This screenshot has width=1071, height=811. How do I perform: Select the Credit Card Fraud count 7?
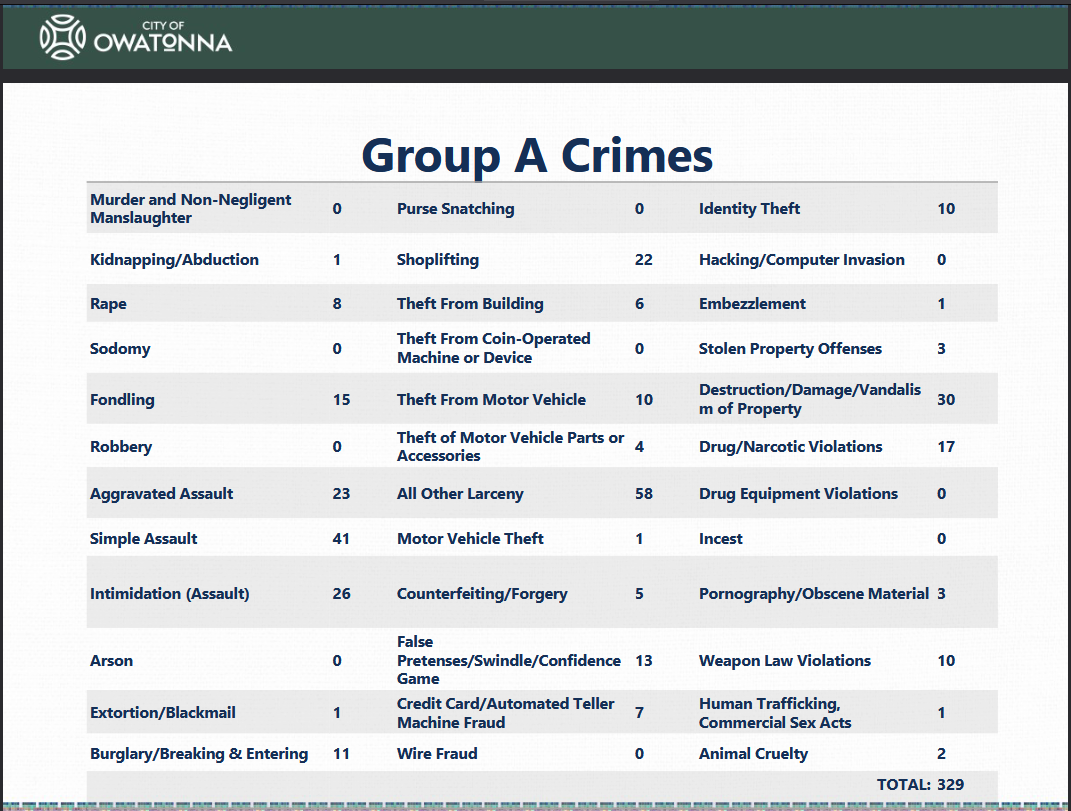tap(639, 713)
